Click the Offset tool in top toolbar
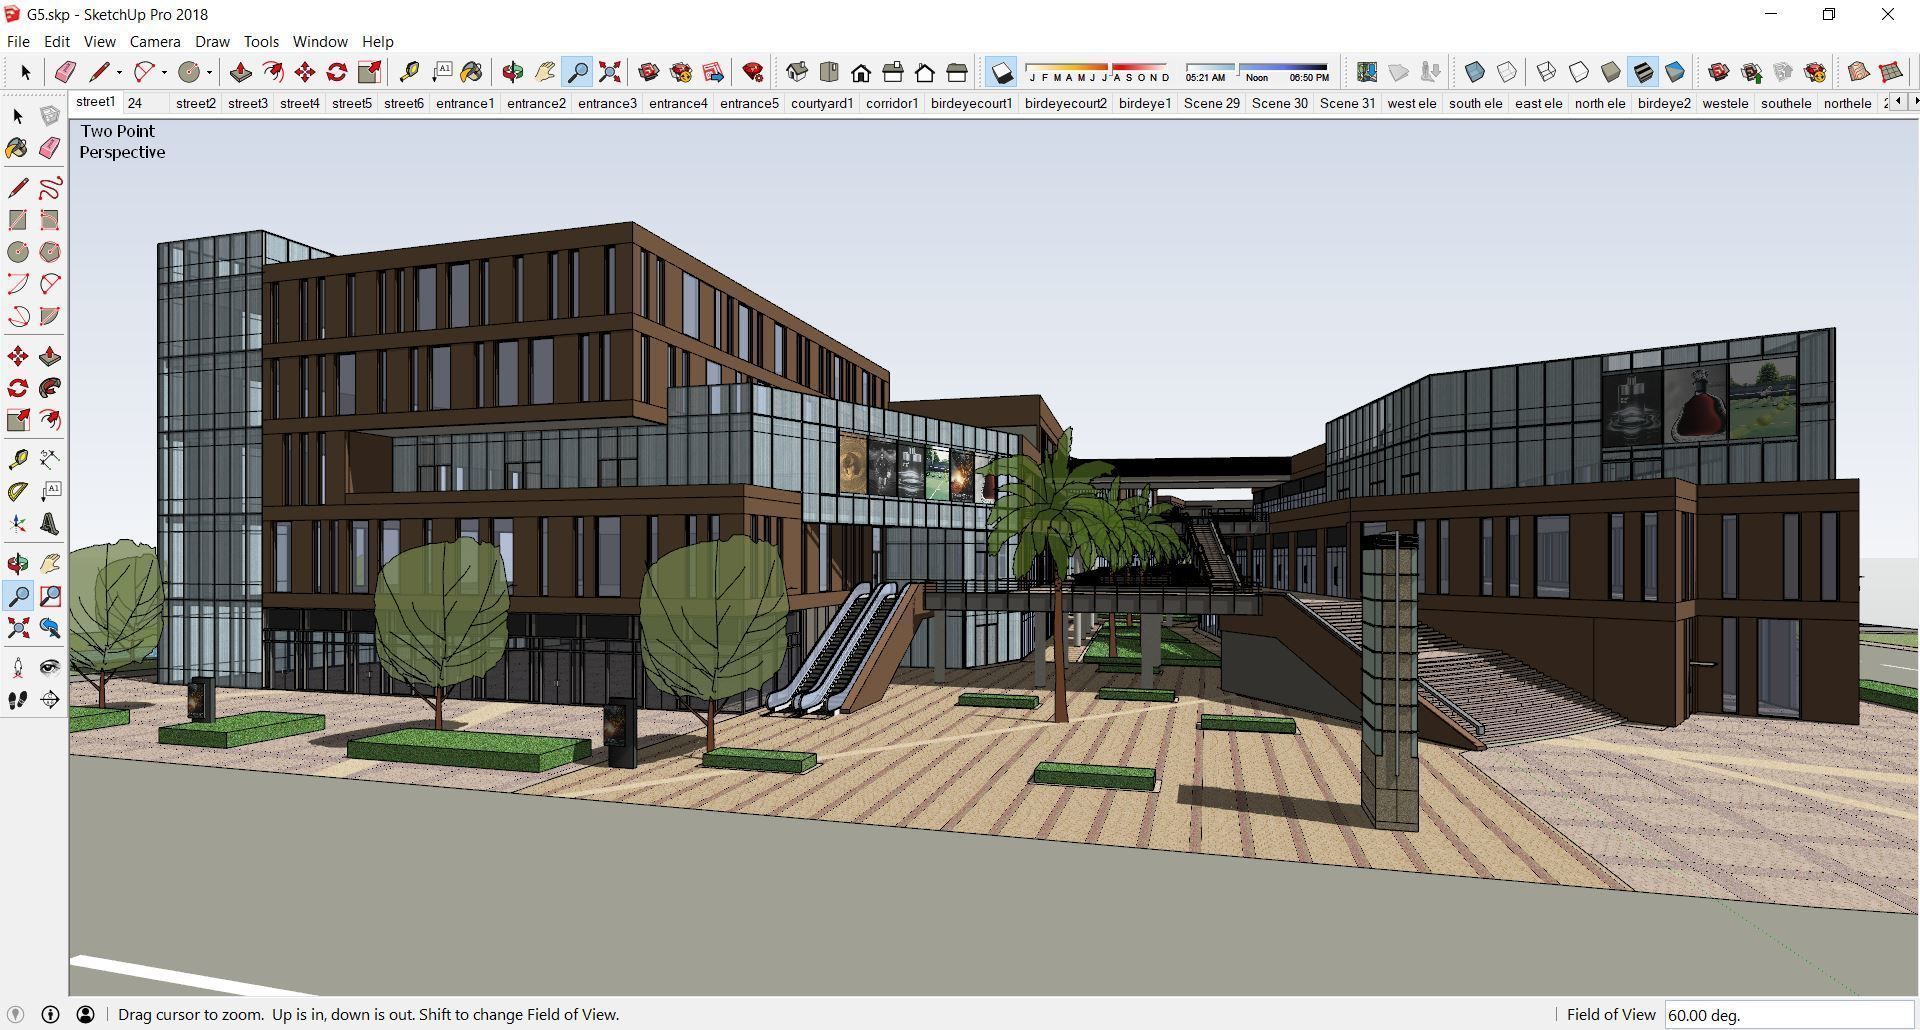 (x=272, y=72)
